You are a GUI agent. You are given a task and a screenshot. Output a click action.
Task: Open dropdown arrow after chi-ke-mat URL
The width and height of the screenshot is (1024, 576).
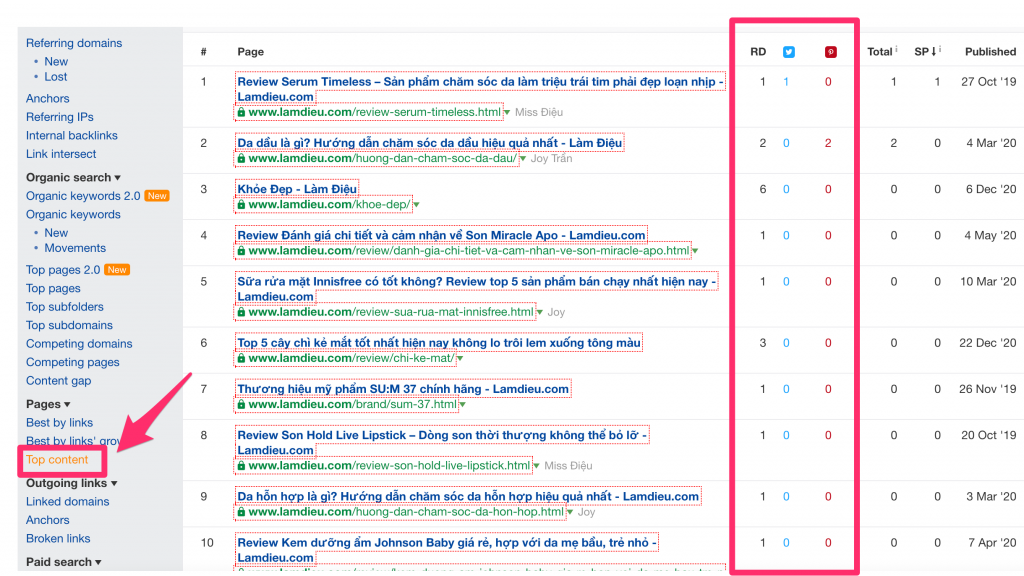tap(460, 359)
